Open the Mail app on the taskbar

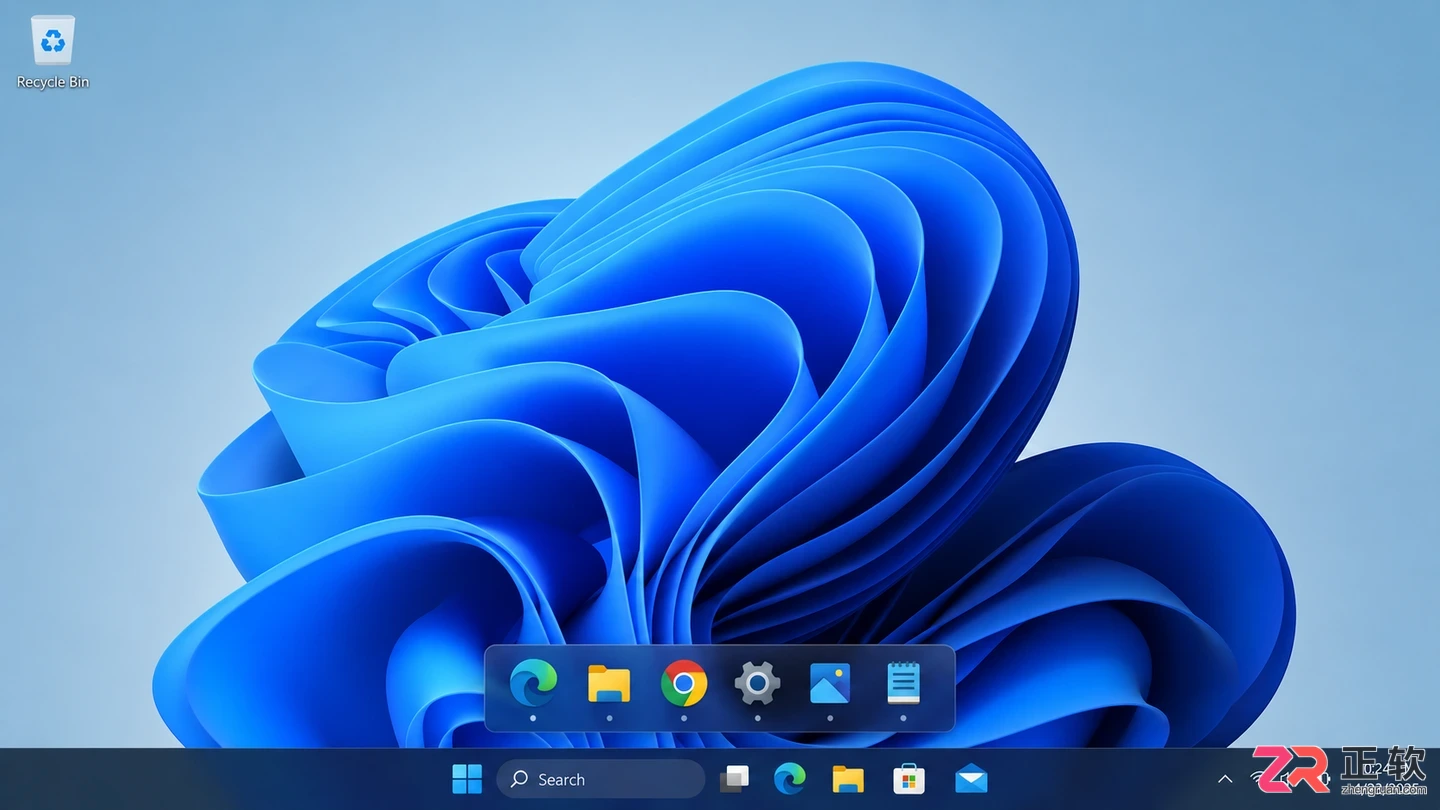[971, 779]
